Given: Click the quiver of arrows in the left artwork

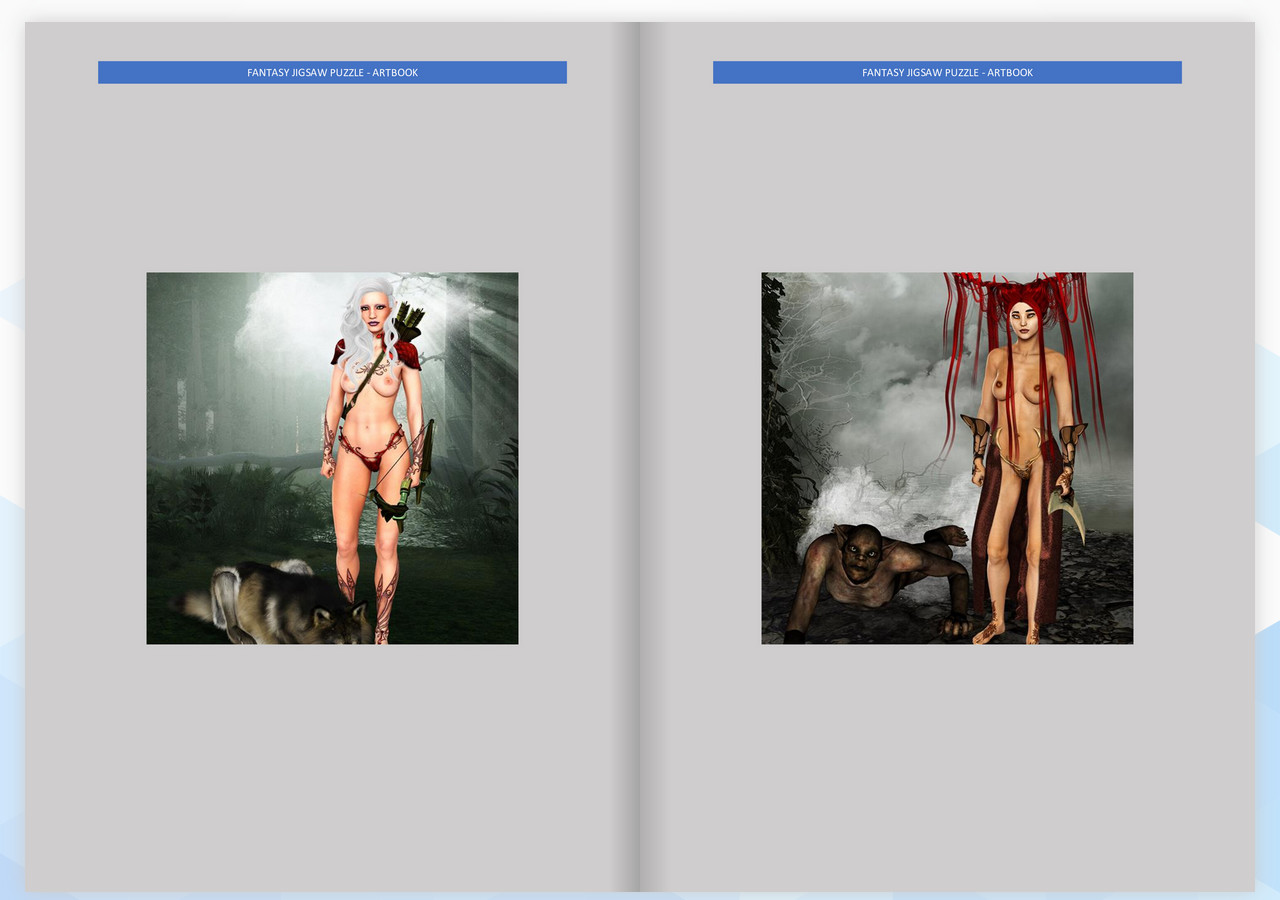Looking at the screenshot, I should (x=403, y=320).
